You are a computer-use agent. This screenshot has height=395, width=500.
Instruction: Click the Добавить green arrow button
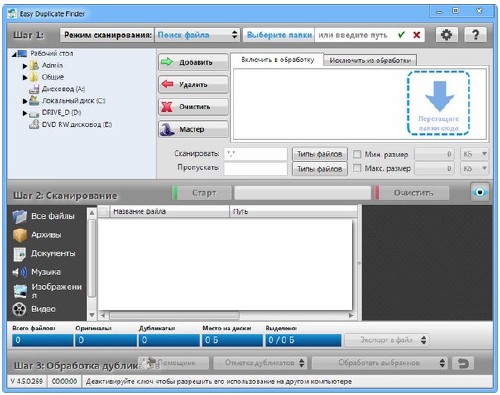(193, 62)
